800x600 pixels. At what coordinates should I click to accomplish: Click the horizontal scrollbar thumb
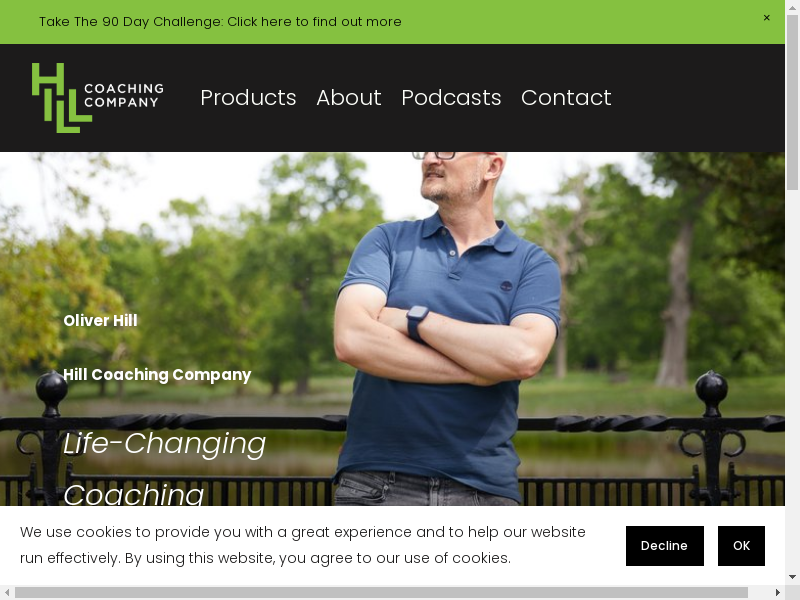click(381, 592)
